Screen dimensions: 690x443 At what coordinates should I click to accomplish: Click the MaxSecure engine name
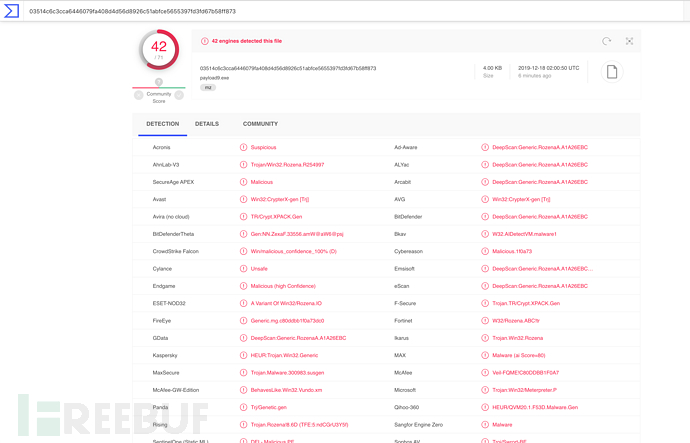click(166, 373)
